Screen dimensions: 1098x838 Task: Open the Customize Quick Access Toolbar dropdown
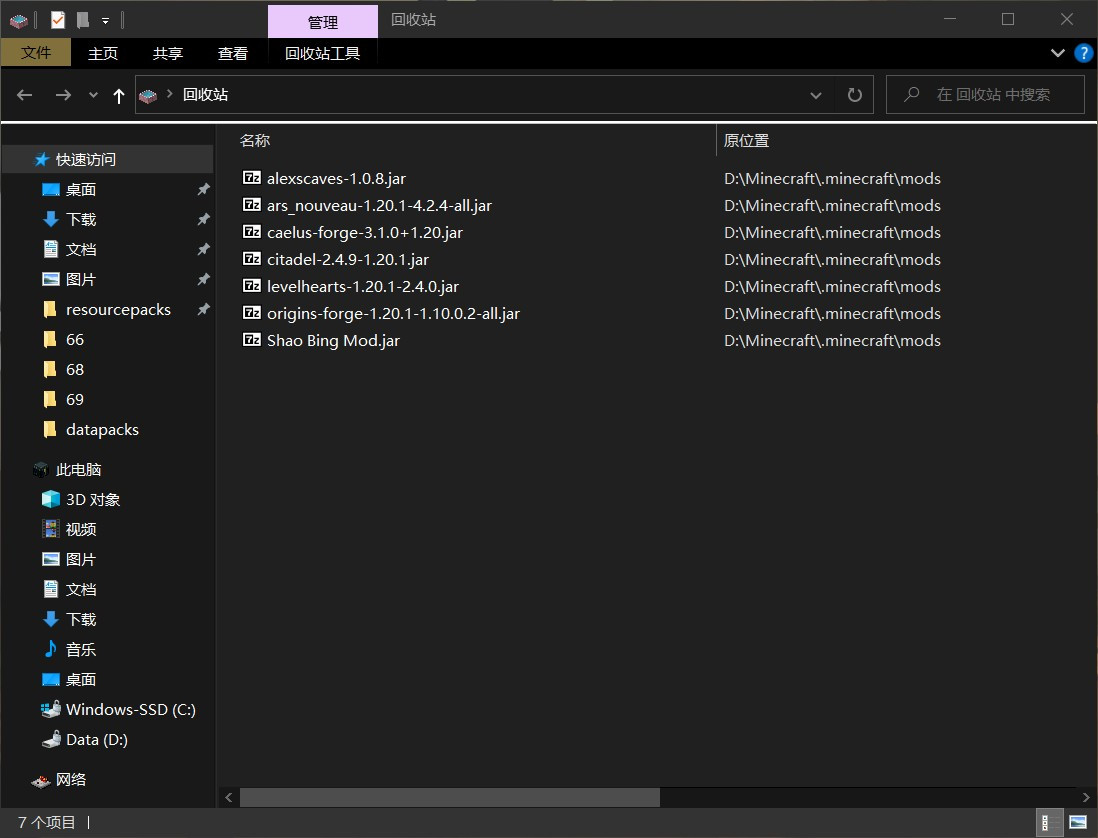pyautogui.click(x=105, y=21)
